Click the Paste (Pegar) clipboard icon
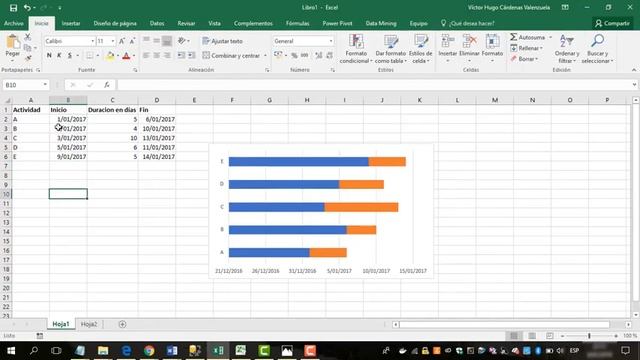640x360 pixels. coord(13,42)
